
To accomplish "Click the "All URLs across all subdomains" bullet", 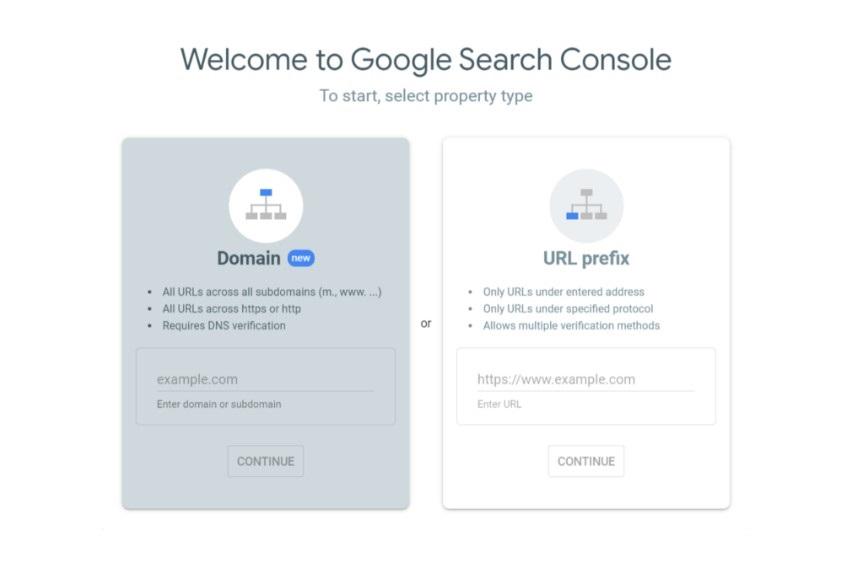I will coord(272,292).
